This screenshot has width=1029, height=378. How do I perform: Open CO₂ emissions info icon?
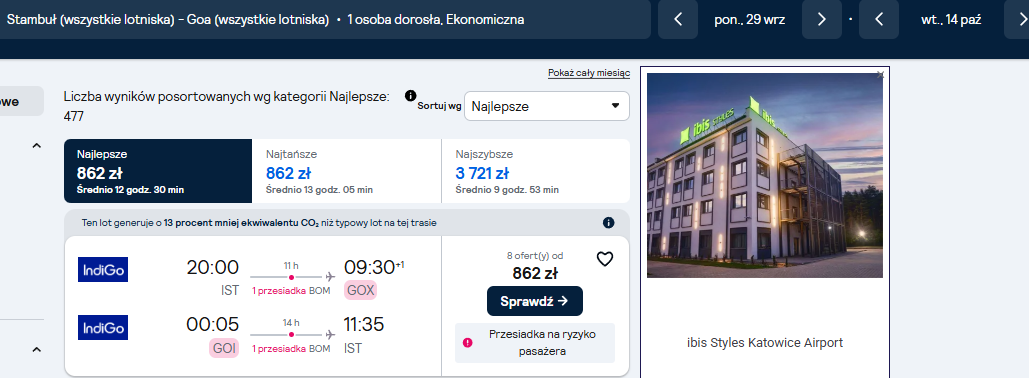click(x=608, y=222)
